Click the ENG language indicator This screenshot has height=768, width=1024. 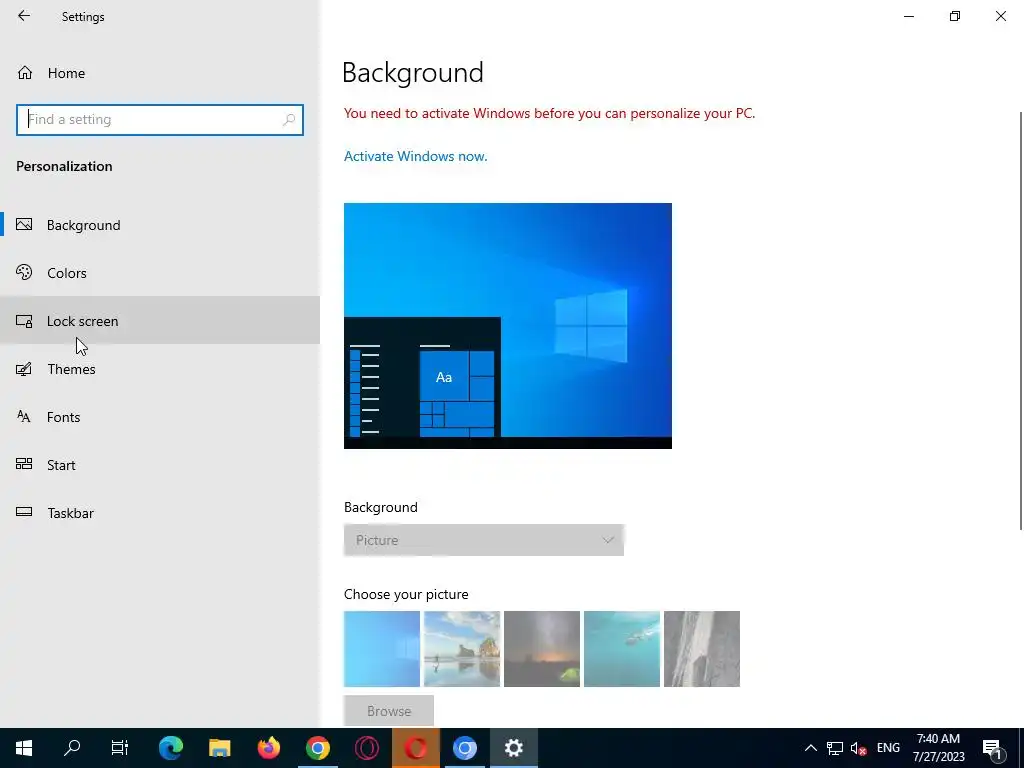pyautogui.click(x=888, y=748)
